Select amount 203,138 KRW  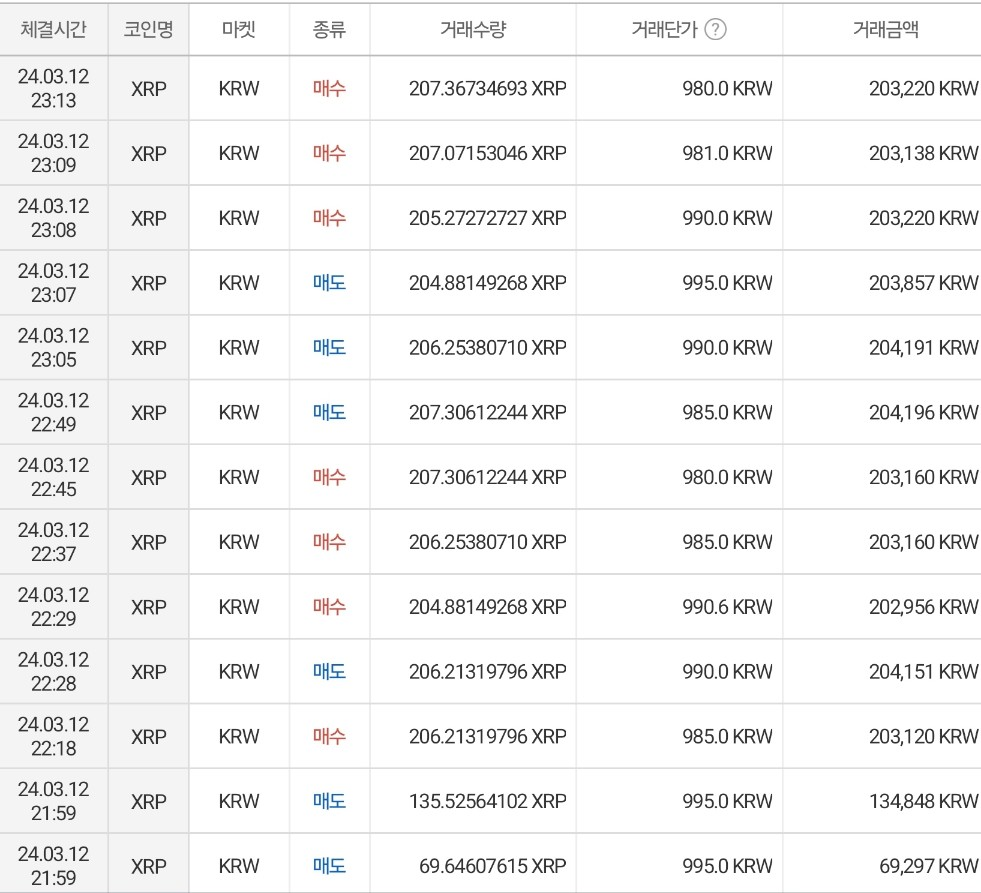coord(923,153)
